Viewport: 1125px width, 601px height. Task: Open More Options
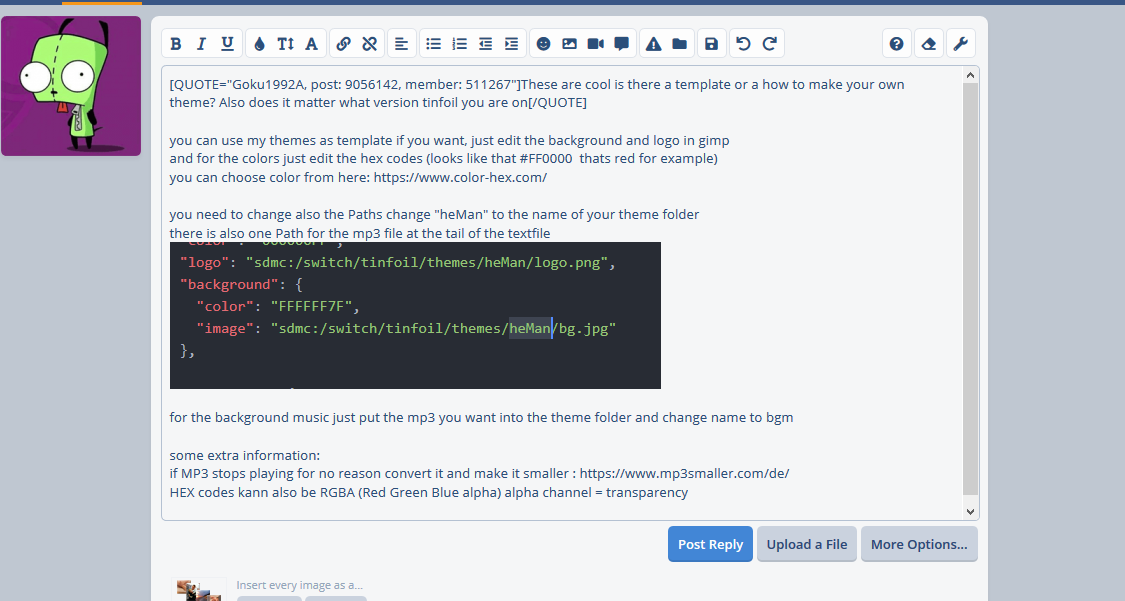(919, 544)
